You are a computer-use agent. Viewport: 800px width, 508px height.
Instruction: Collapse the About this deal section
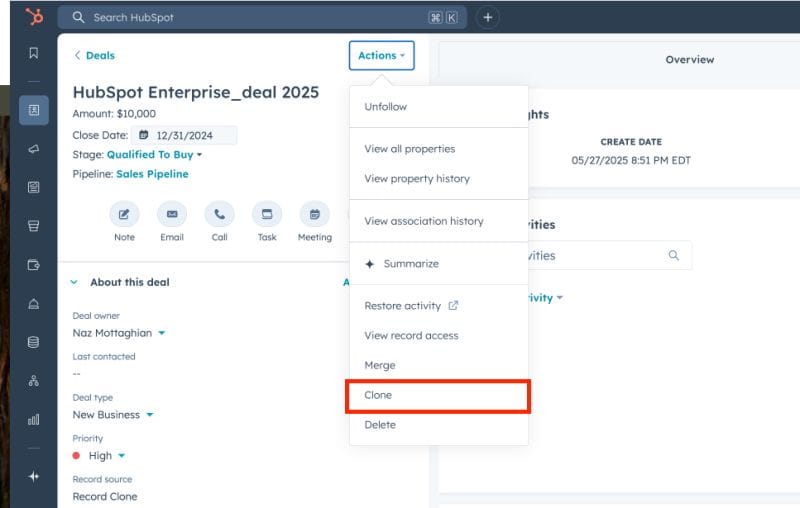(74, 282)
